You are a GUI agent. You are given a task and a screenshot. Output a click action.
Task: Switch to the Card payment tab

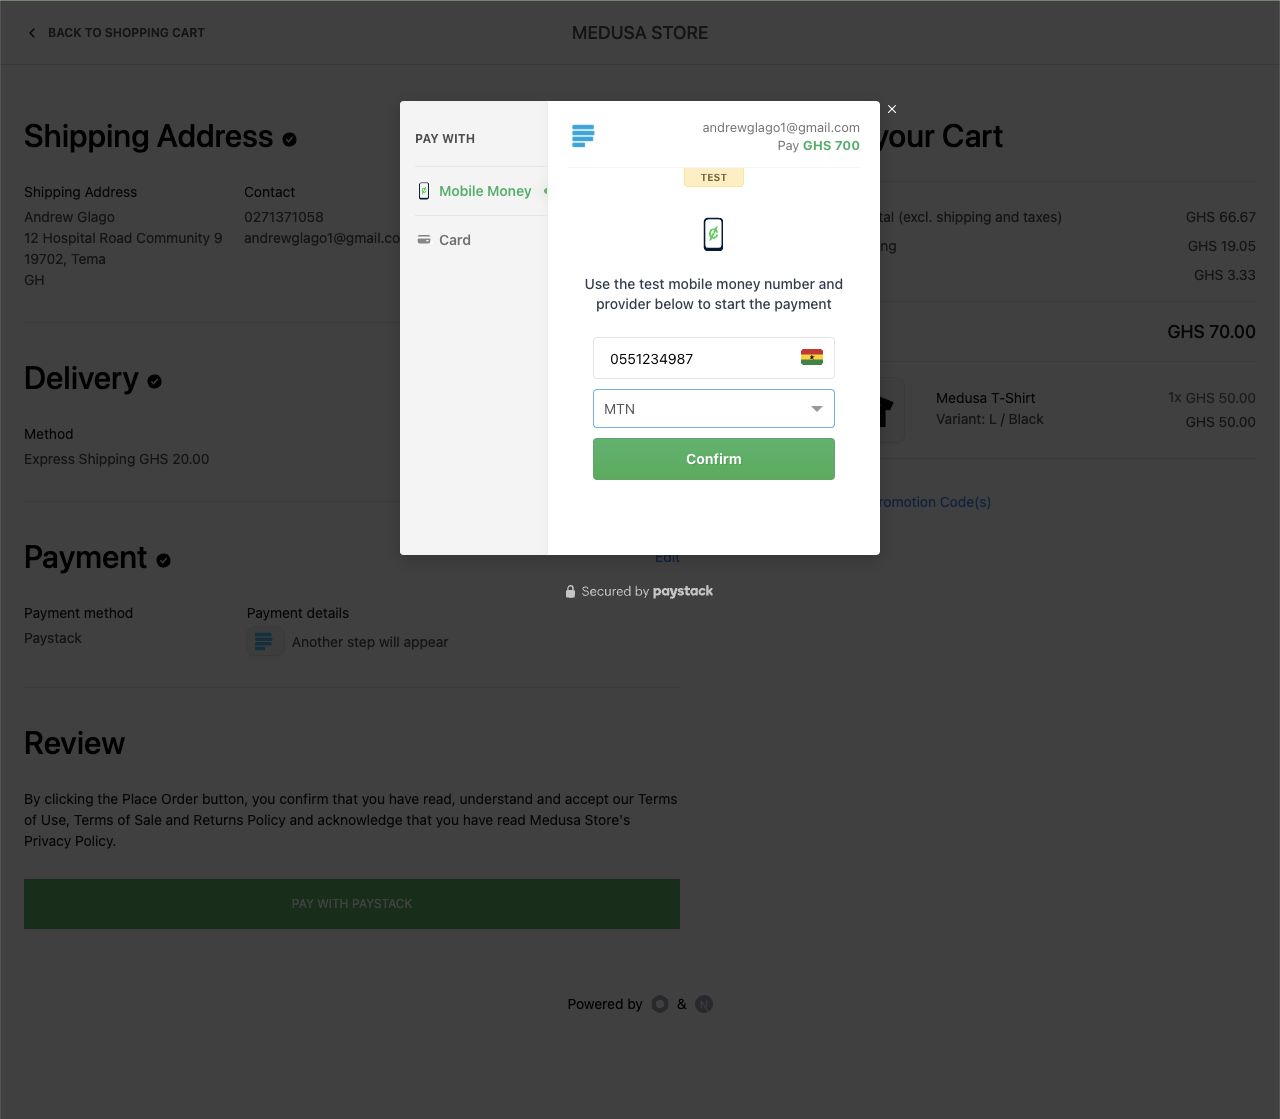pos(455,239)
